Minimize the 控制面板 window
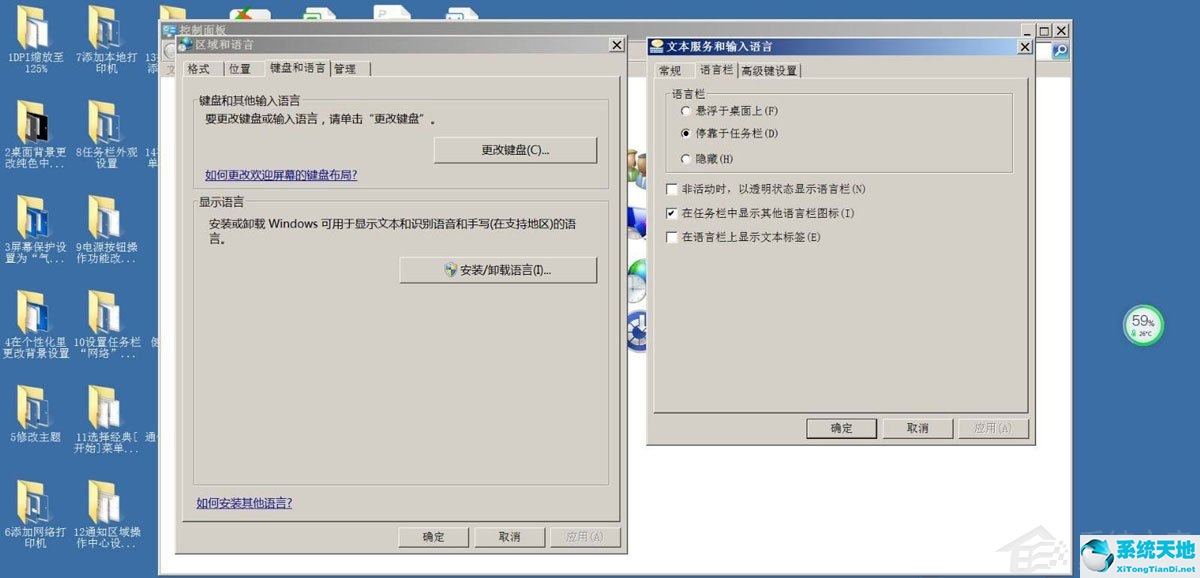The width and height of the screenshot is (1200, 578). (x=1027, y=32)
